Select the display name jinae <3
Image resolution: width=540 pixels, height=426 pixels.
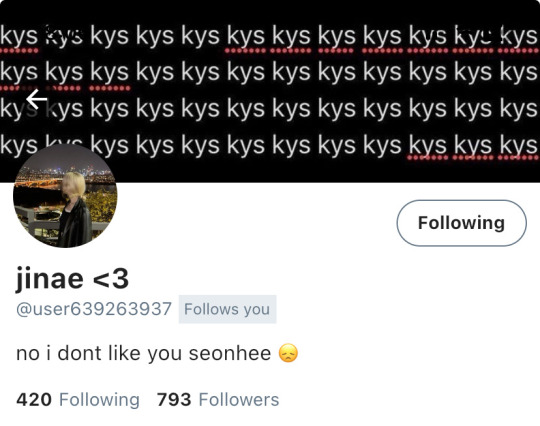[x=72, y=279]
